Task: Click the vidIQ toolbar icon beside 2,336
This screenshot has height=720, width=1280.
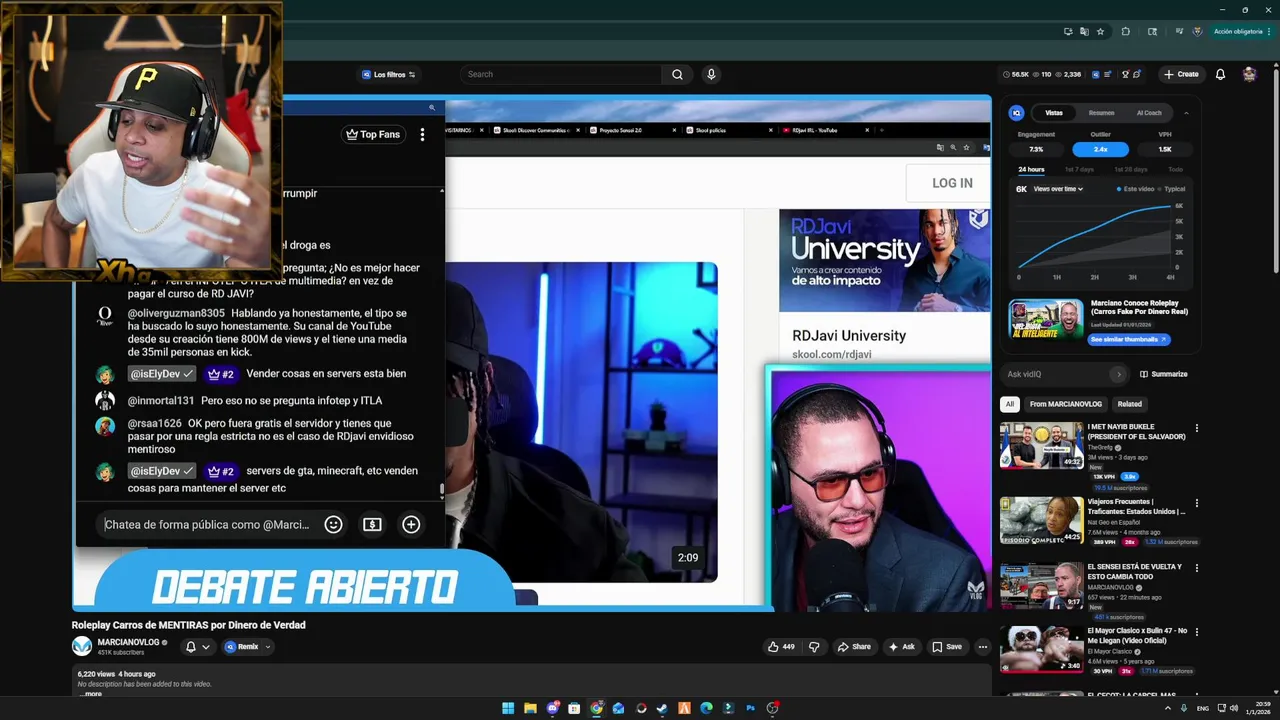Action: (1095, 74)
